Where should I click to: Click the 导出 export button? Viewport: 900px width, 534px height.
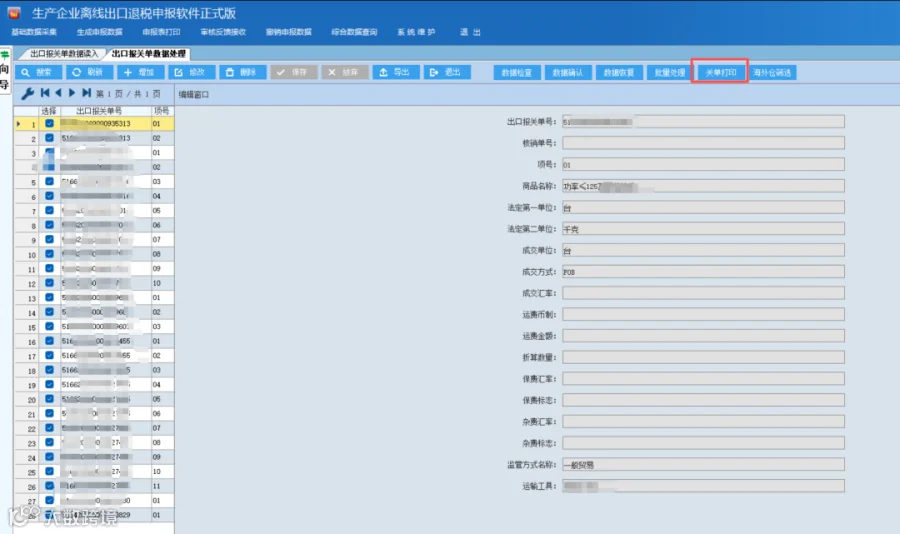[395, 72]
